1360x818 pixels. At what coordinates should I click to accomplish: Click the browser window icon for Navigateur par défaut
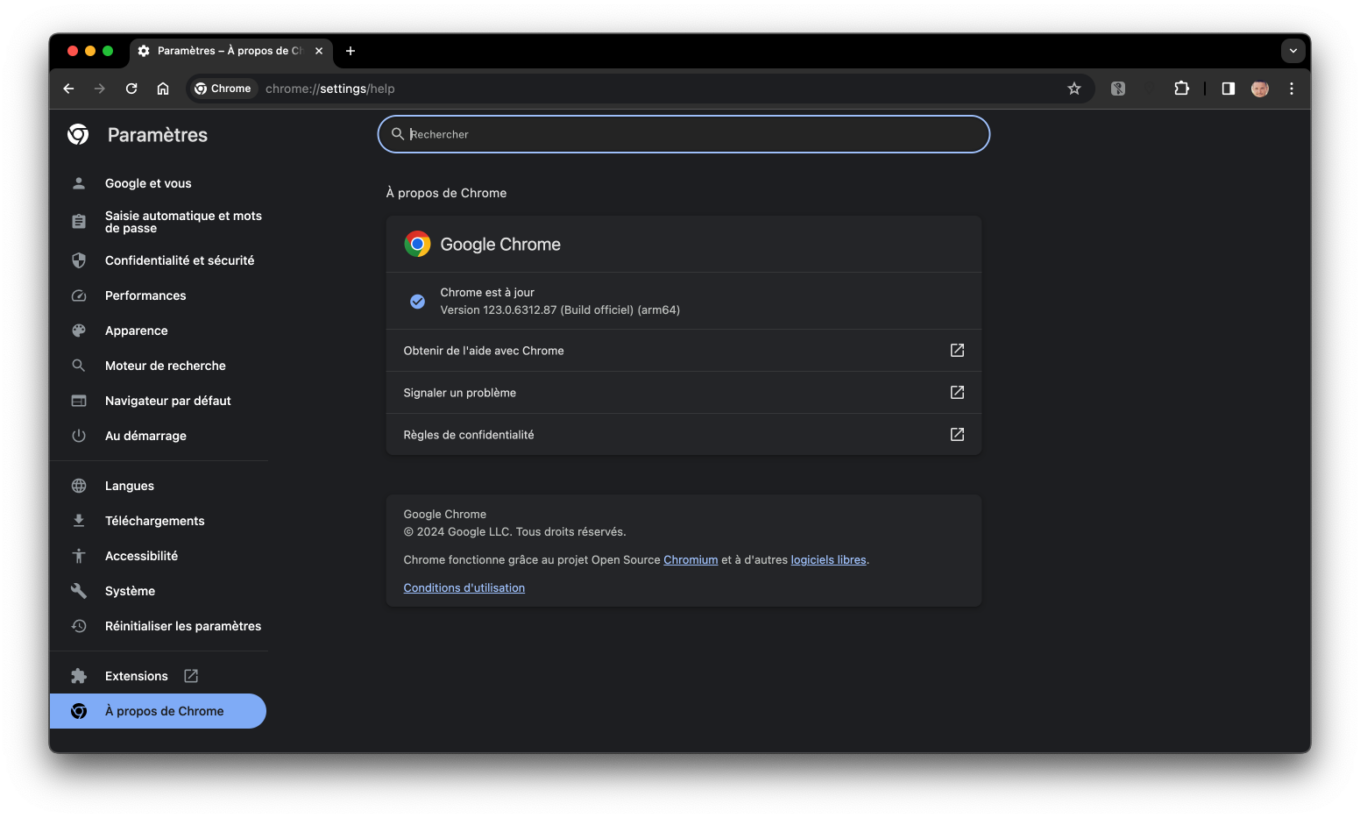79,400
